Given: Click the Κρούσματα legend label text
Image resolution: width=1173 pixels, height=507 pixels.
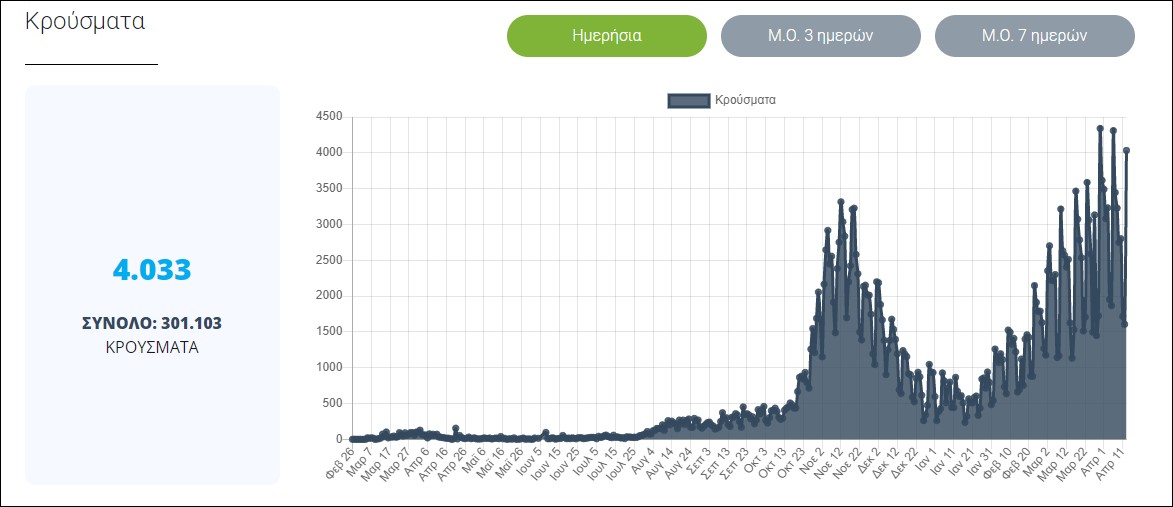Looking at the screenshot, I should pos(745,100).
